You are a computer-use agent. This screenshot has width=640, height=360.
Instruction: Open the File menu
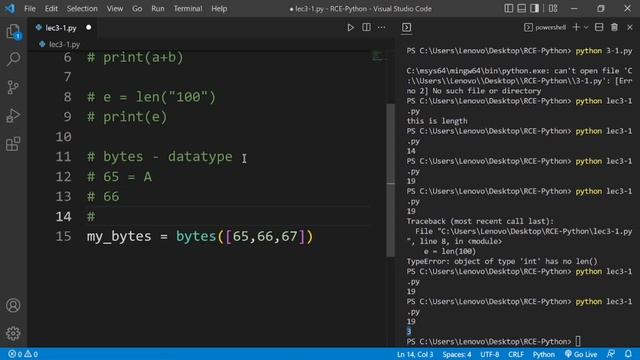(x=30, y=9)
